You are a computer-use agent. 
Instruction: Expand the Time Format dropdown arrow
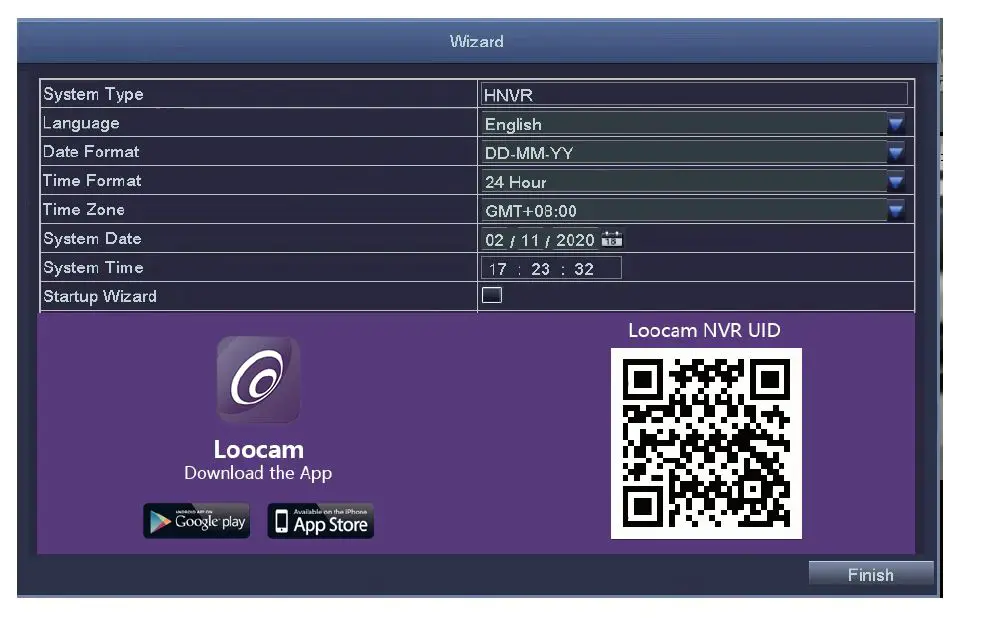896,181
